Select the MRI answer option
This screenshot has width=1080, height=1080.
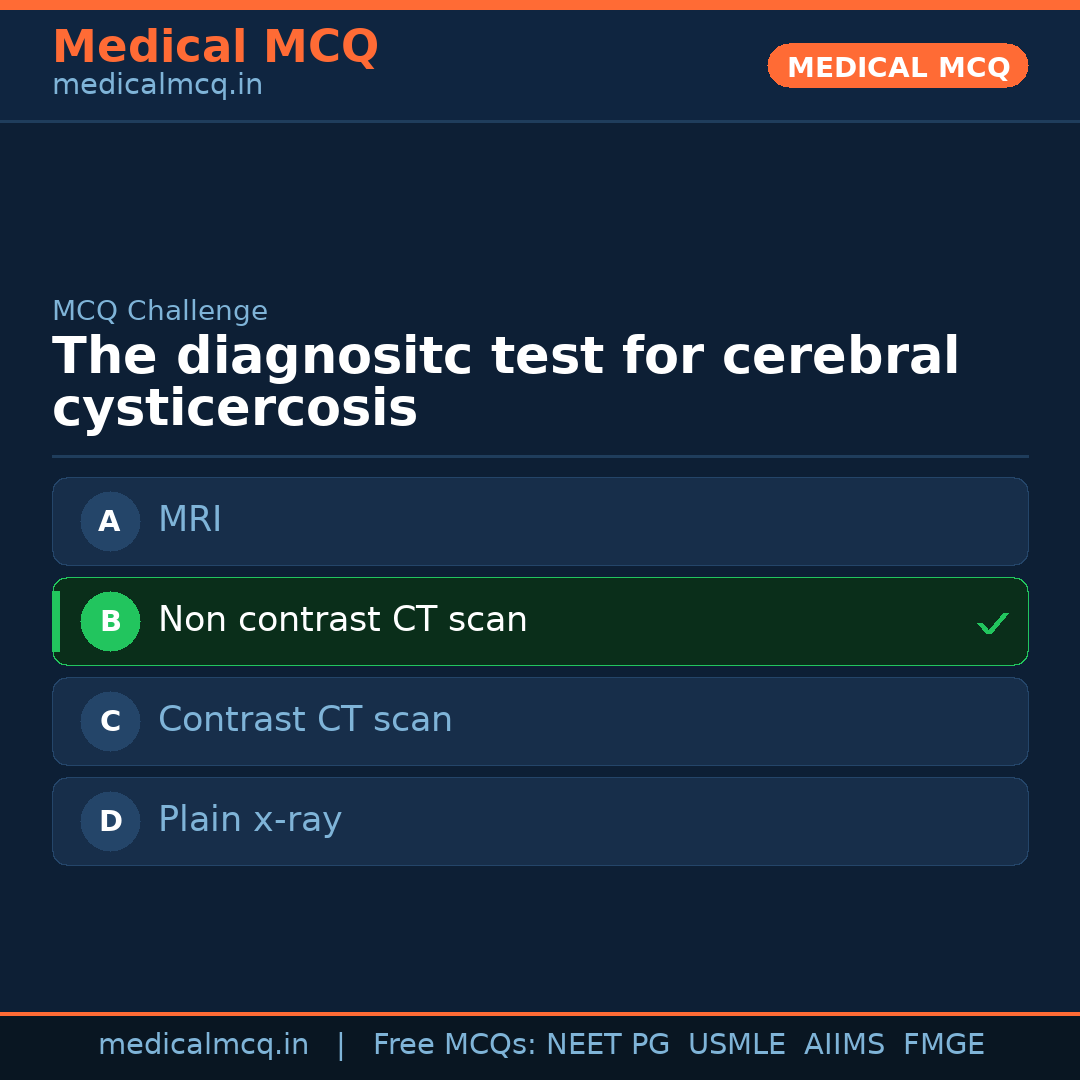pos(540,521)
